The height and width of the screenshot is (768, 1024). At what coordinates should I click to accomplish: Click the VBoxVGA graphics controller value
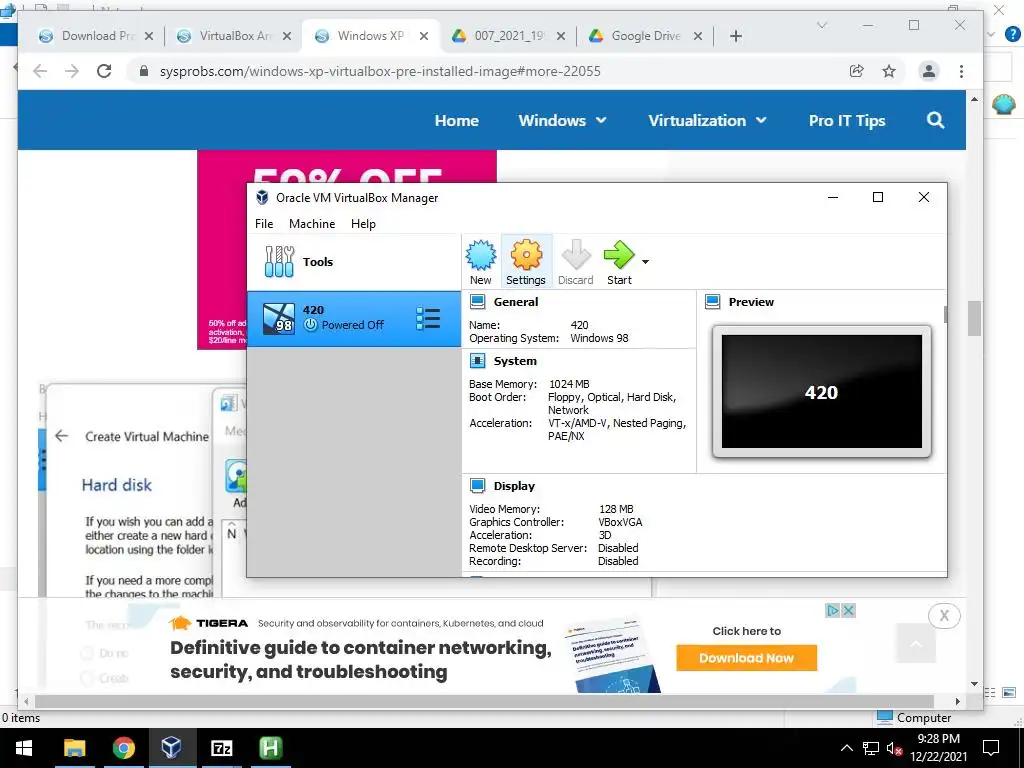point(620,522)
